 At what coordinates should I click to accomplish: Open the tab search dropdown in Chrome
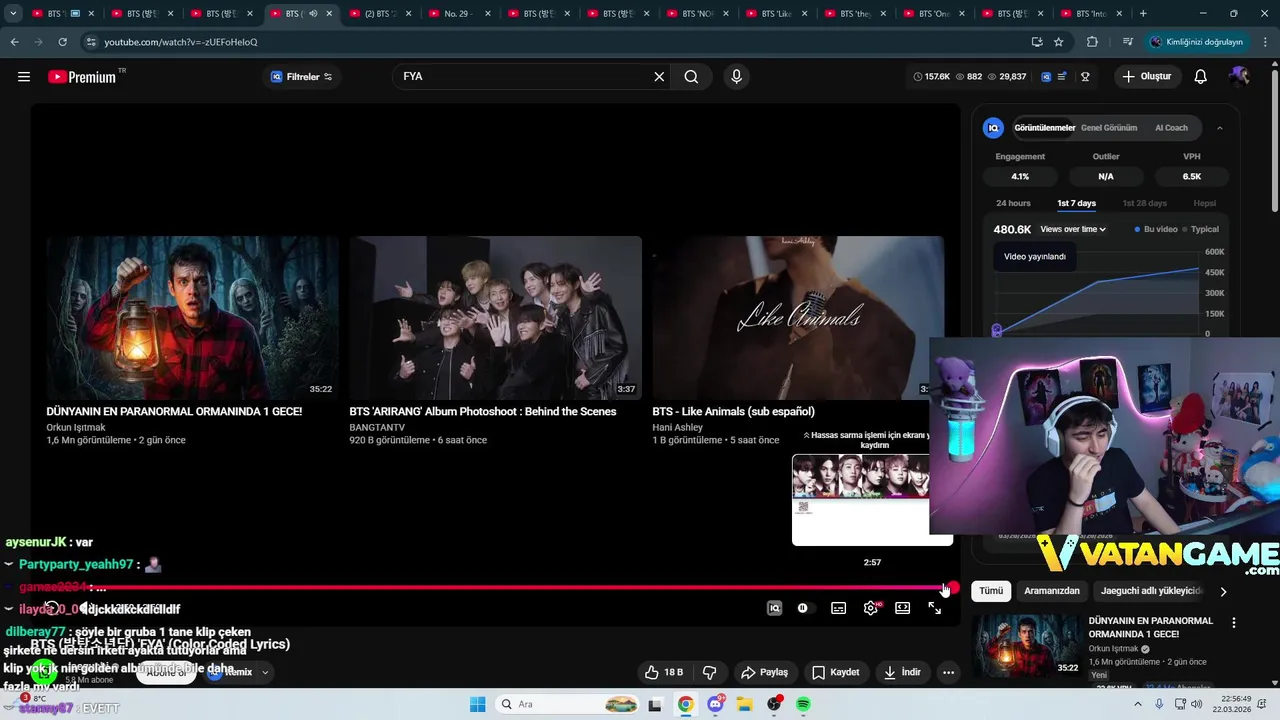click(13, 14)
